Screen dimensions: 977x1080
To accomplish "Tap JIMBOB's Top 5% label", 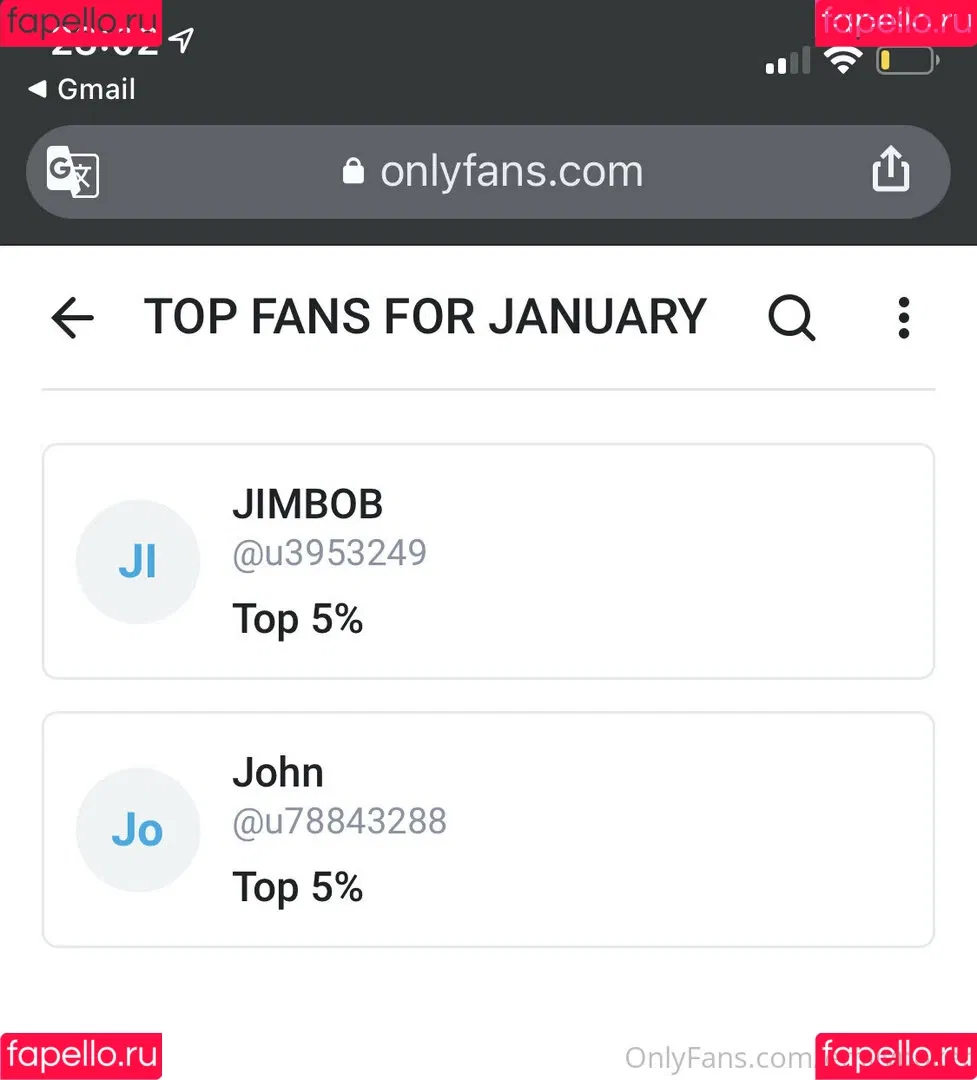I will pos(298,619).
